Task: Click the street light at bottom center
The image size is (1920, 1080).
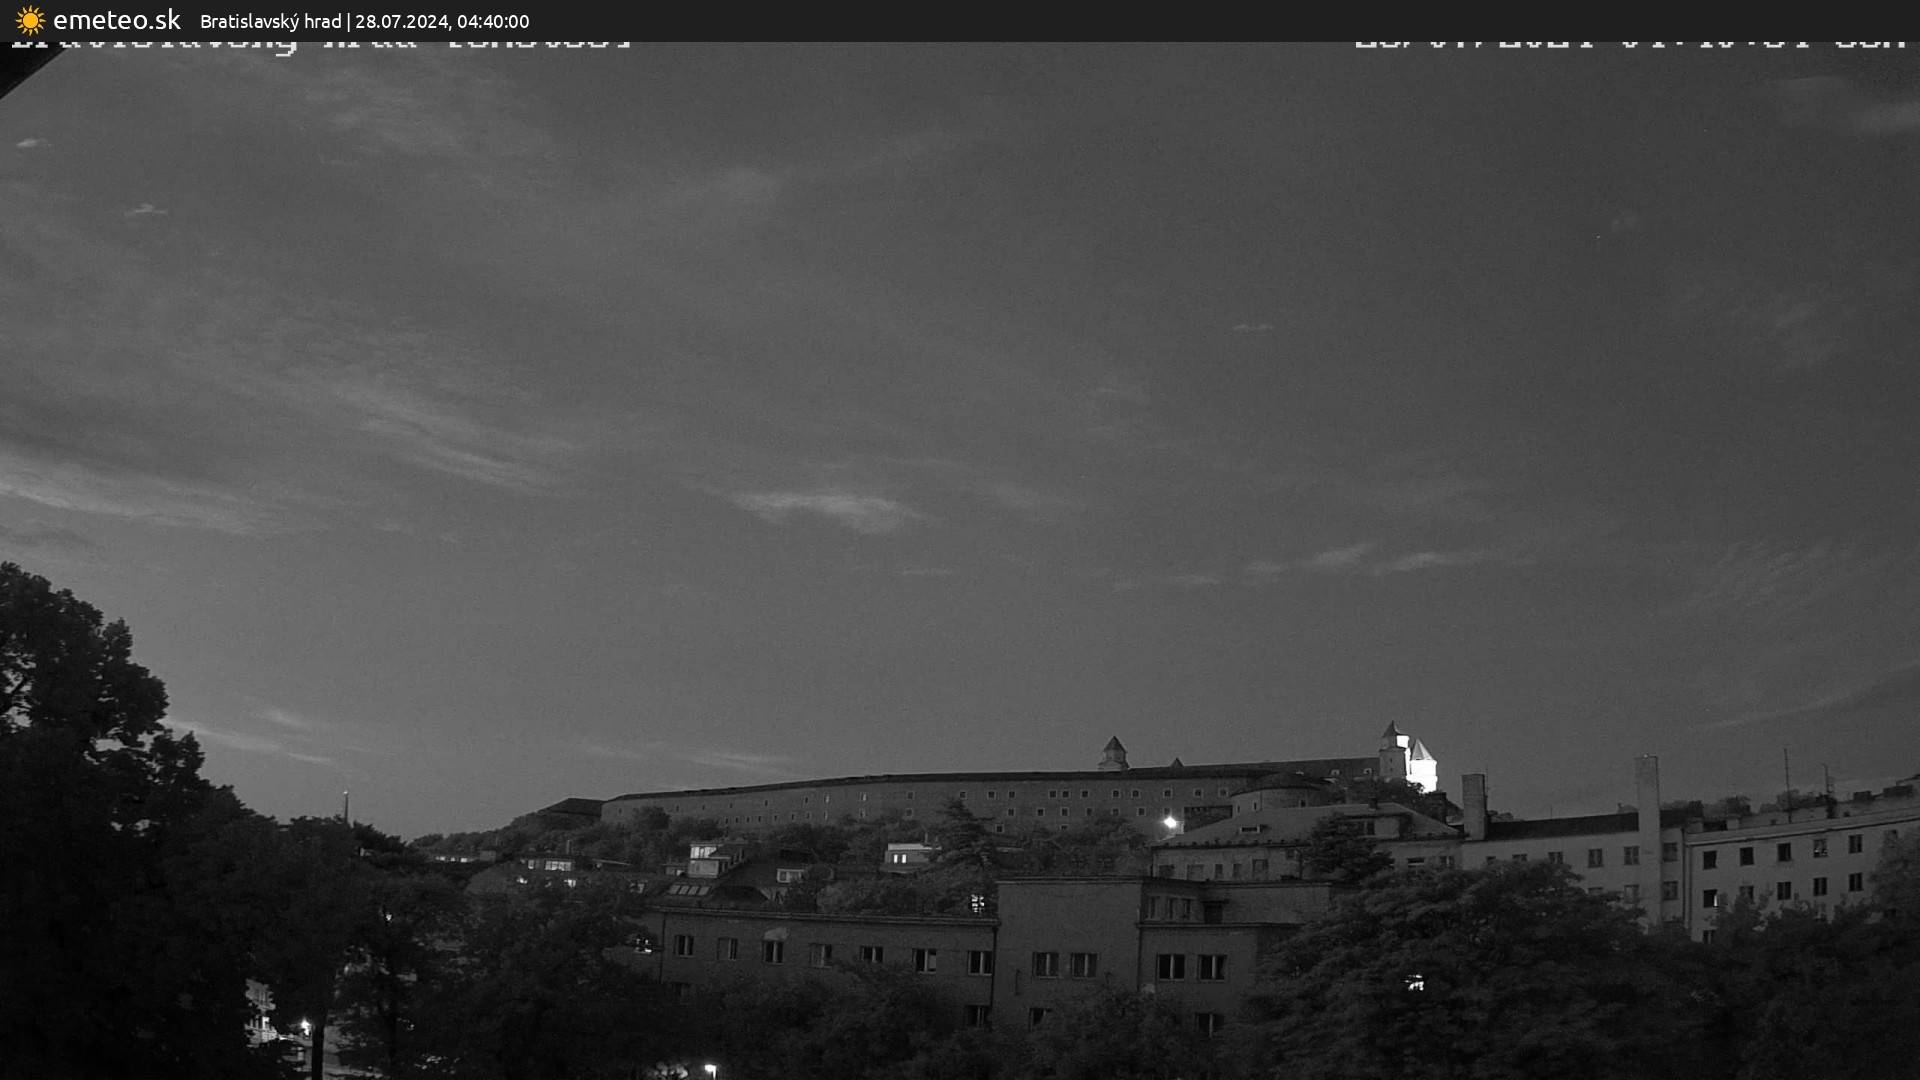Action: [x=709, y=1069]
